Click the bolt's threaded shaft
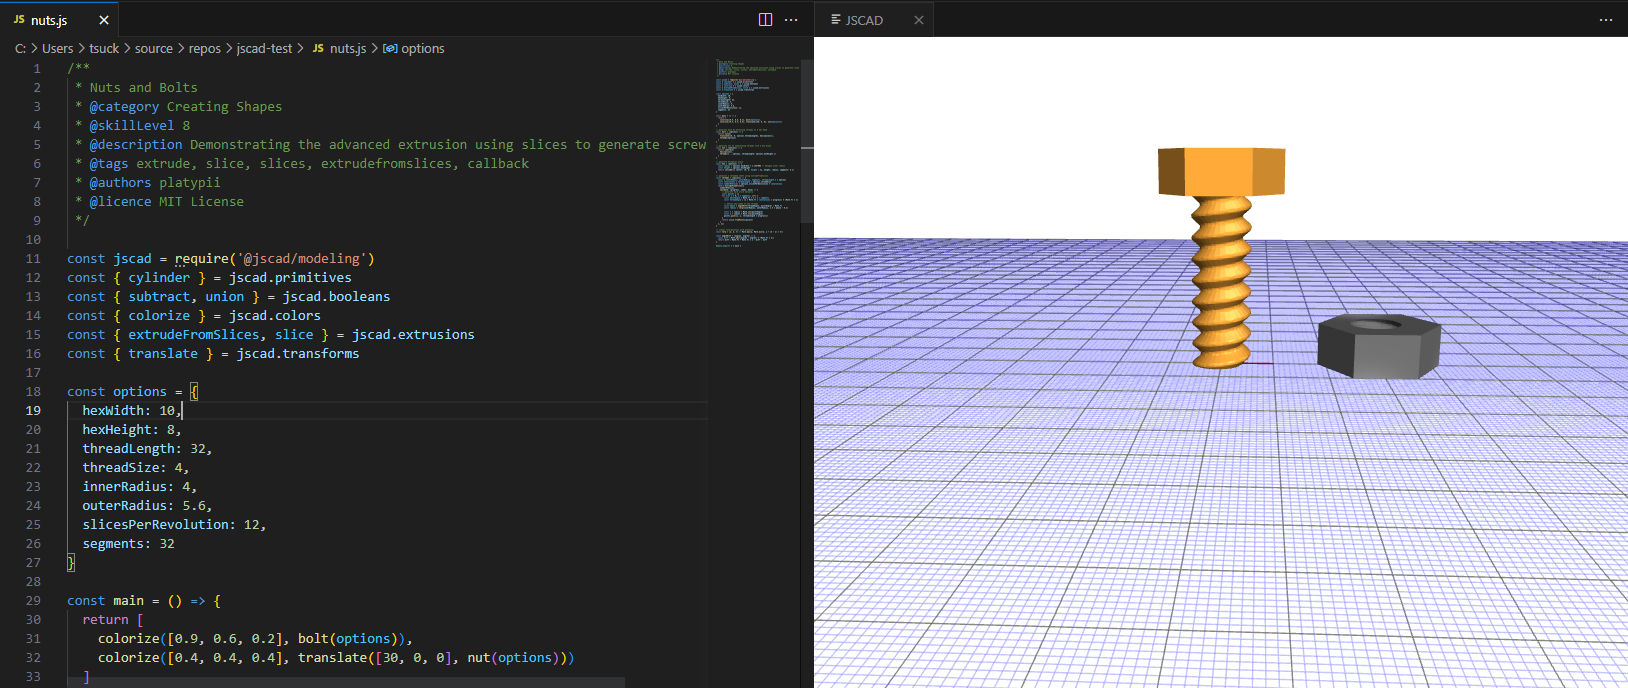The height and width of the screenshot is (688, 1628). tap(1221, 280)
